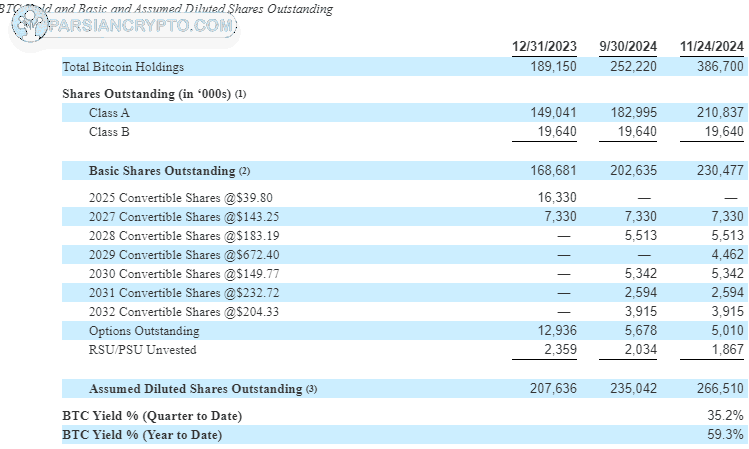Screen dimensions: 749x449
Task: Click the 2025 Convertible Shares @$39.80 label
Action: (x=181, y=198)
